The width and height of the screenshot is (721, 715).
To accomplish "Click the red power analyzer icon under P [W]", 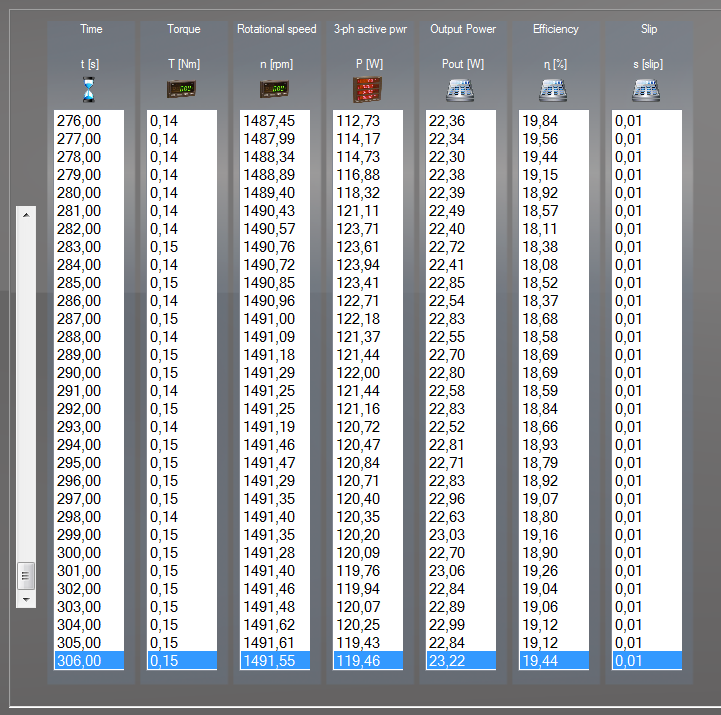I will pyautogui.click(x=367, y=90).
